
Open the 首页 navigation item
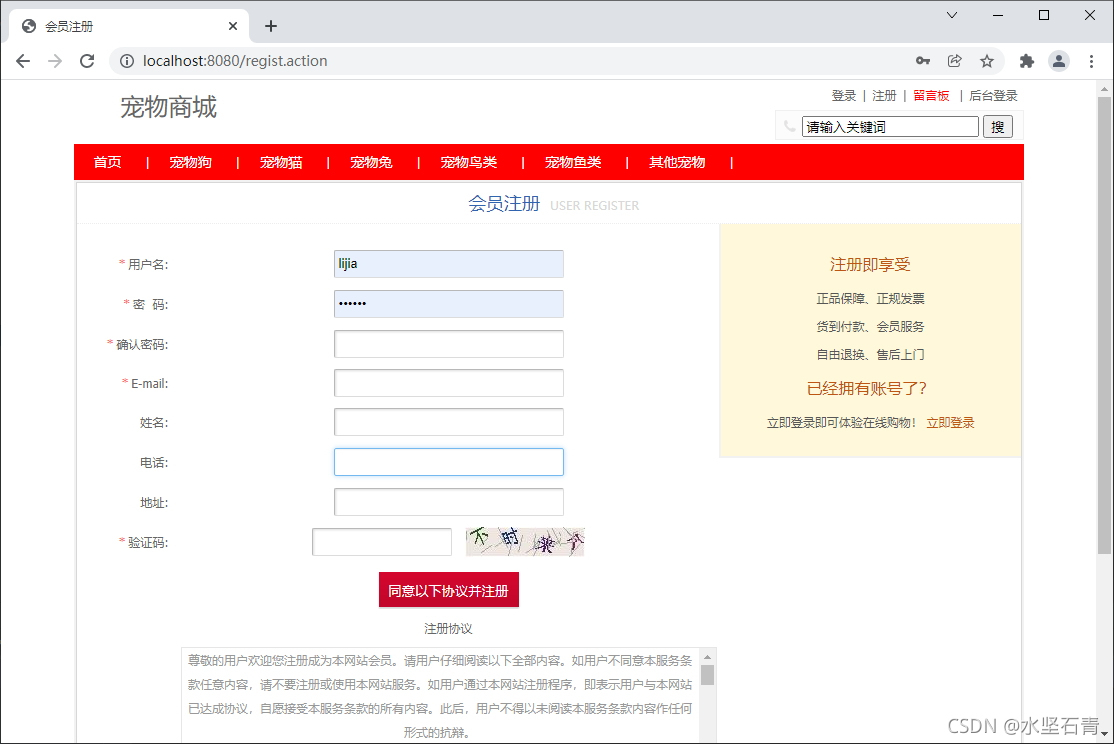pyautogui.click(x=107, y=162)
